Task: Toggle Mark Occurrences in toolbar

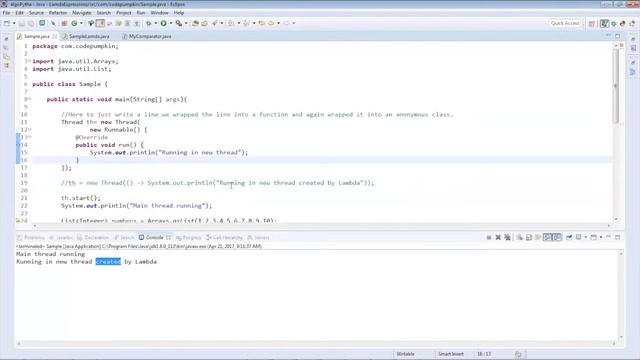Action: tap(100, 23)
